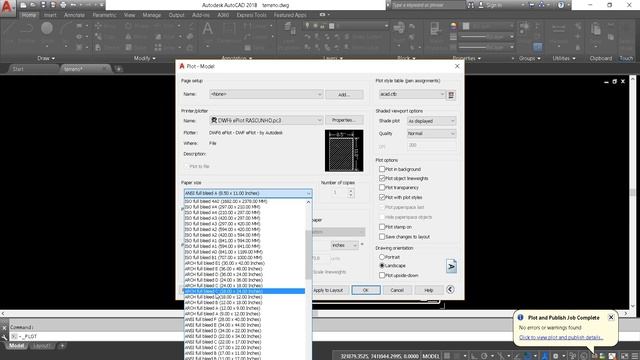Click the keyword search input field

pyautogui.click(x=428, y=5)
